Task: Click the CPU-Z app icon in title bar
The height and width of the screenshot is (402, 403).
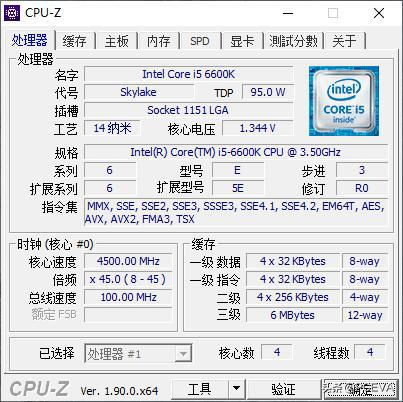Action: coord(12,13)
